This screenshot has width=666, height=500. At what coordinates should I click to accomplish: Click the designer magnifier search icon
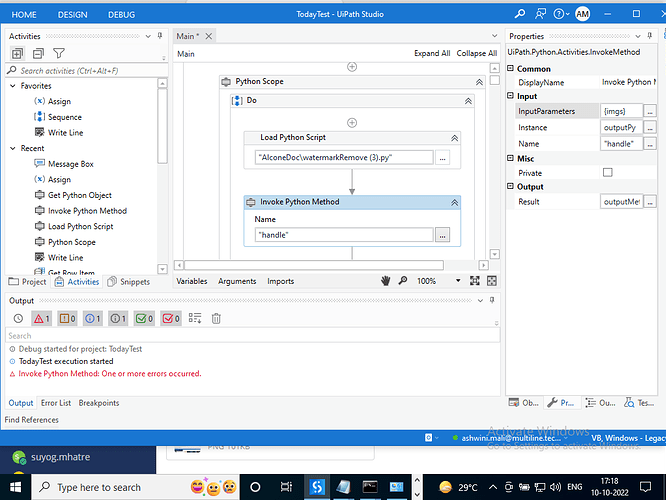coord(403,281)
